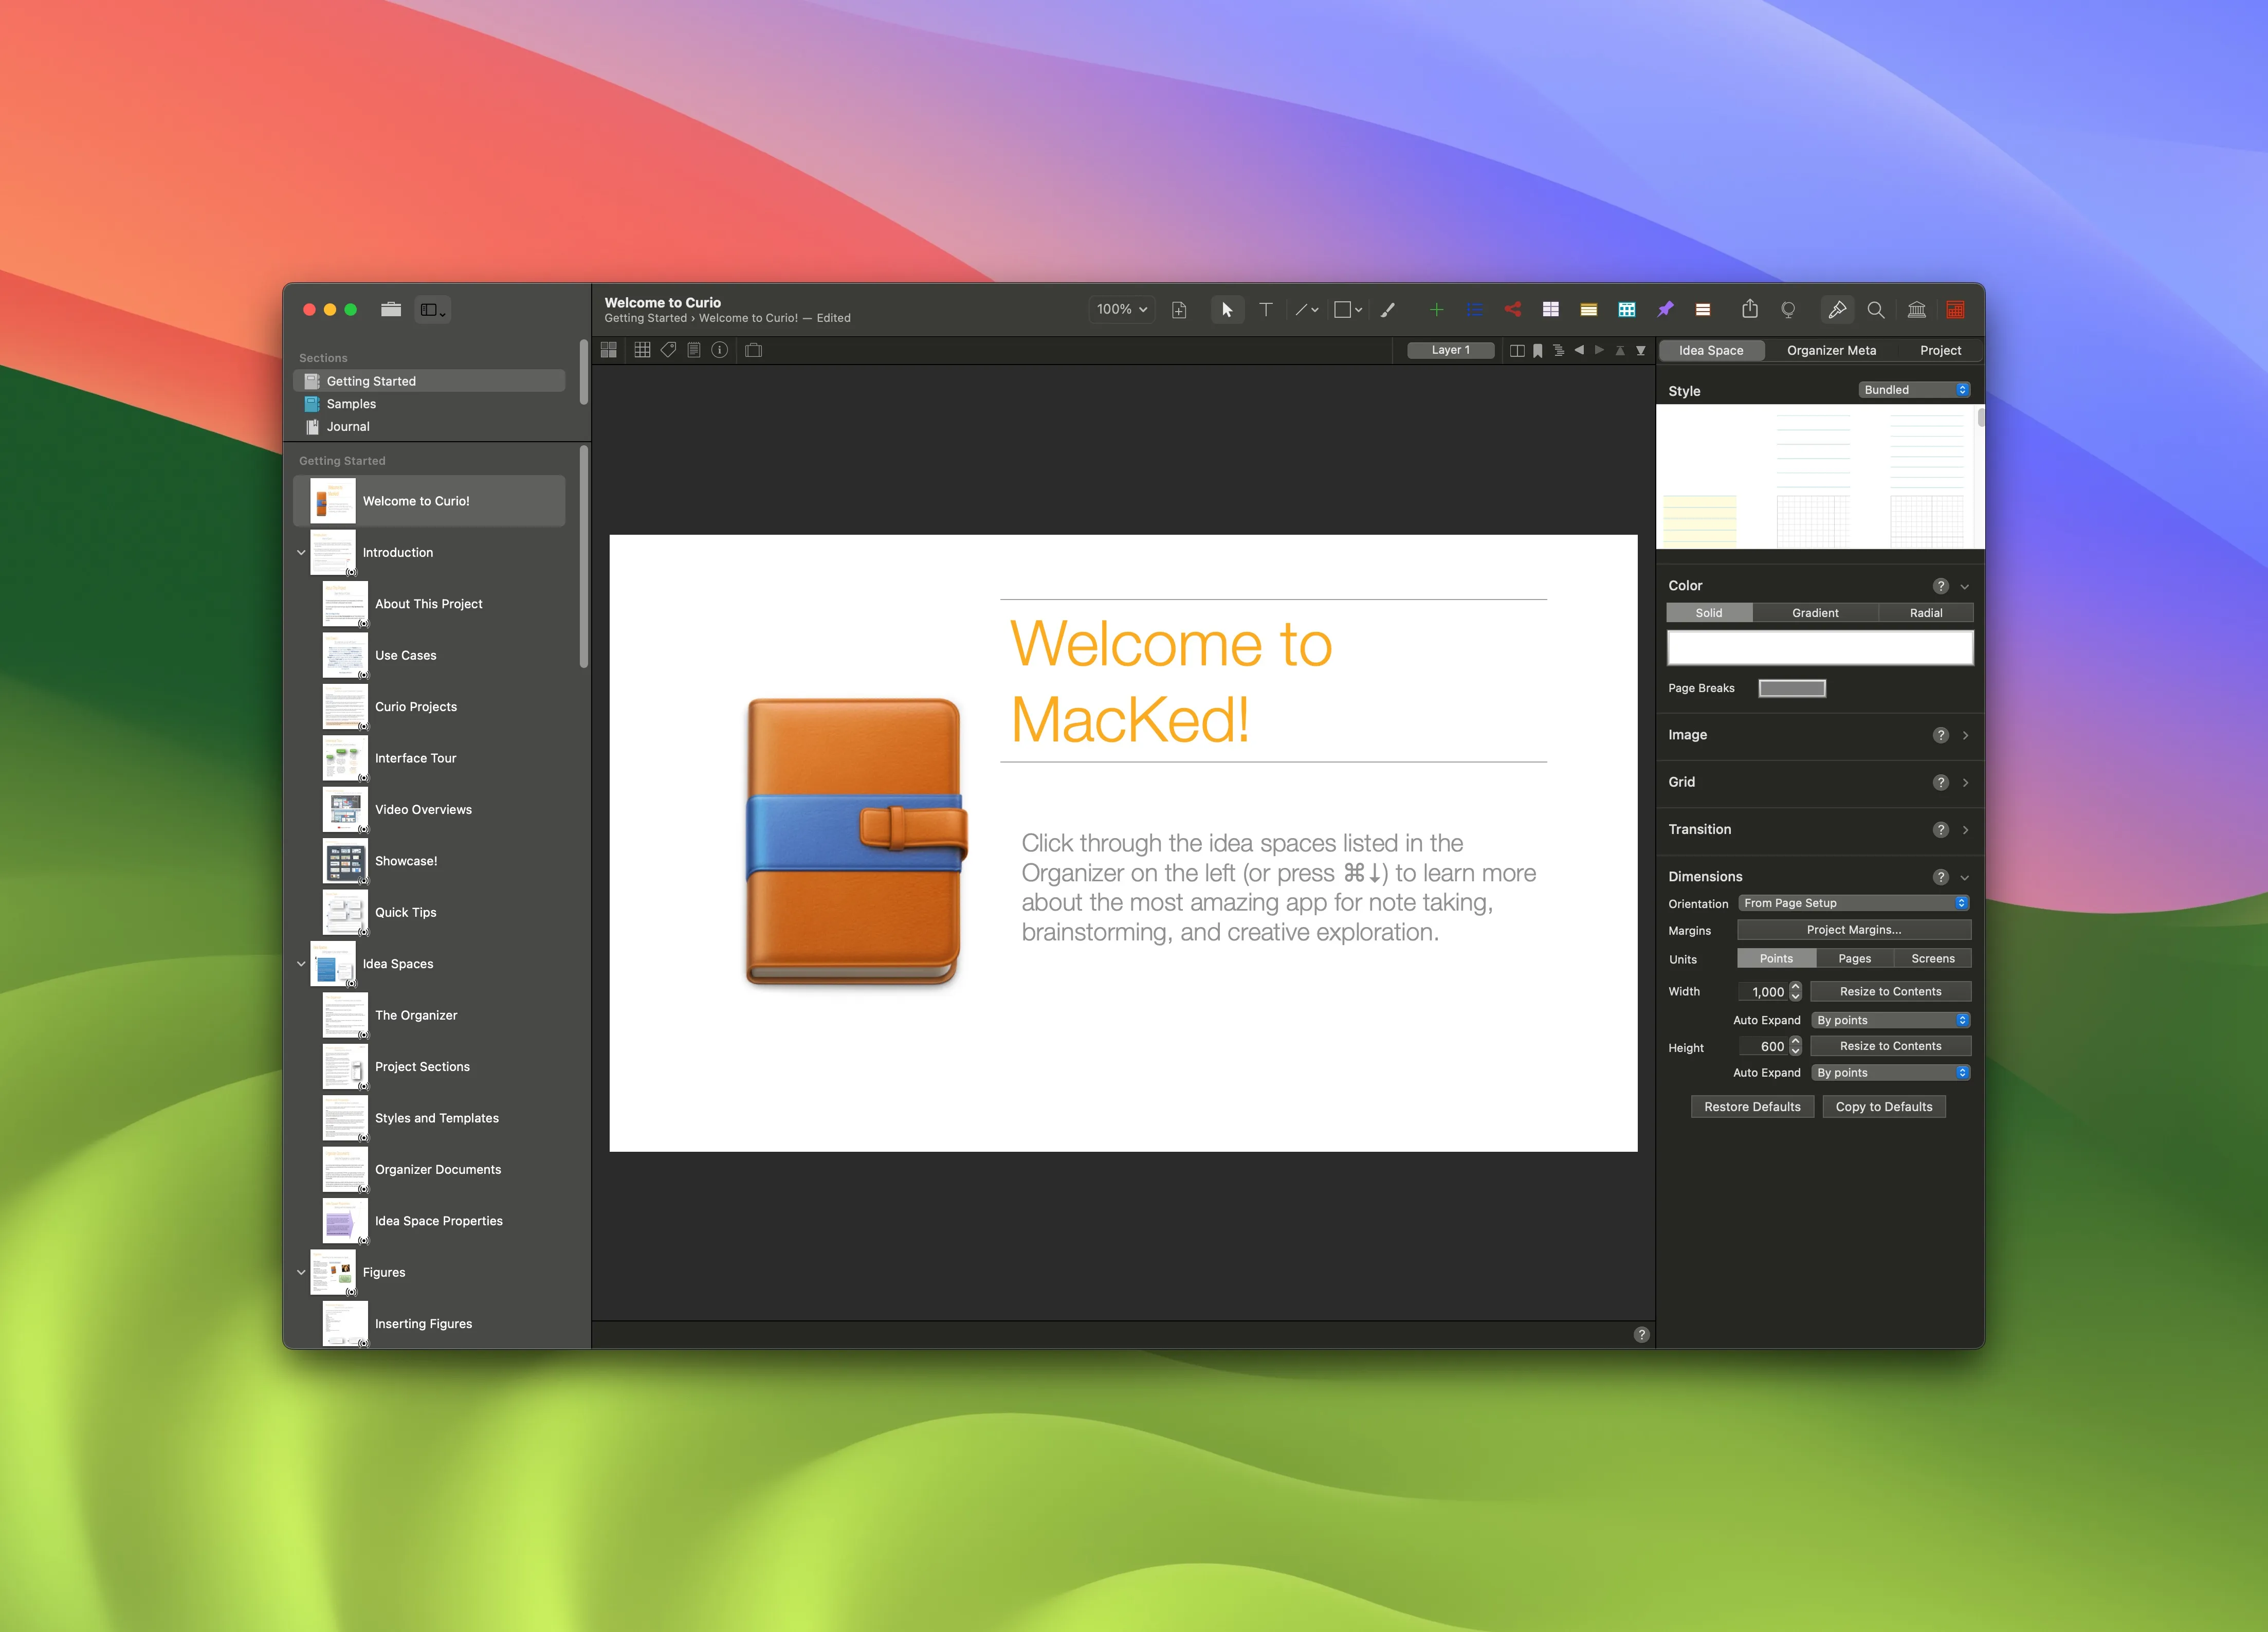Viewport: 2268px width, 1632px height.
Task: Click the bookmark icon in layer bar
Action: click(x=1537, y=351)
